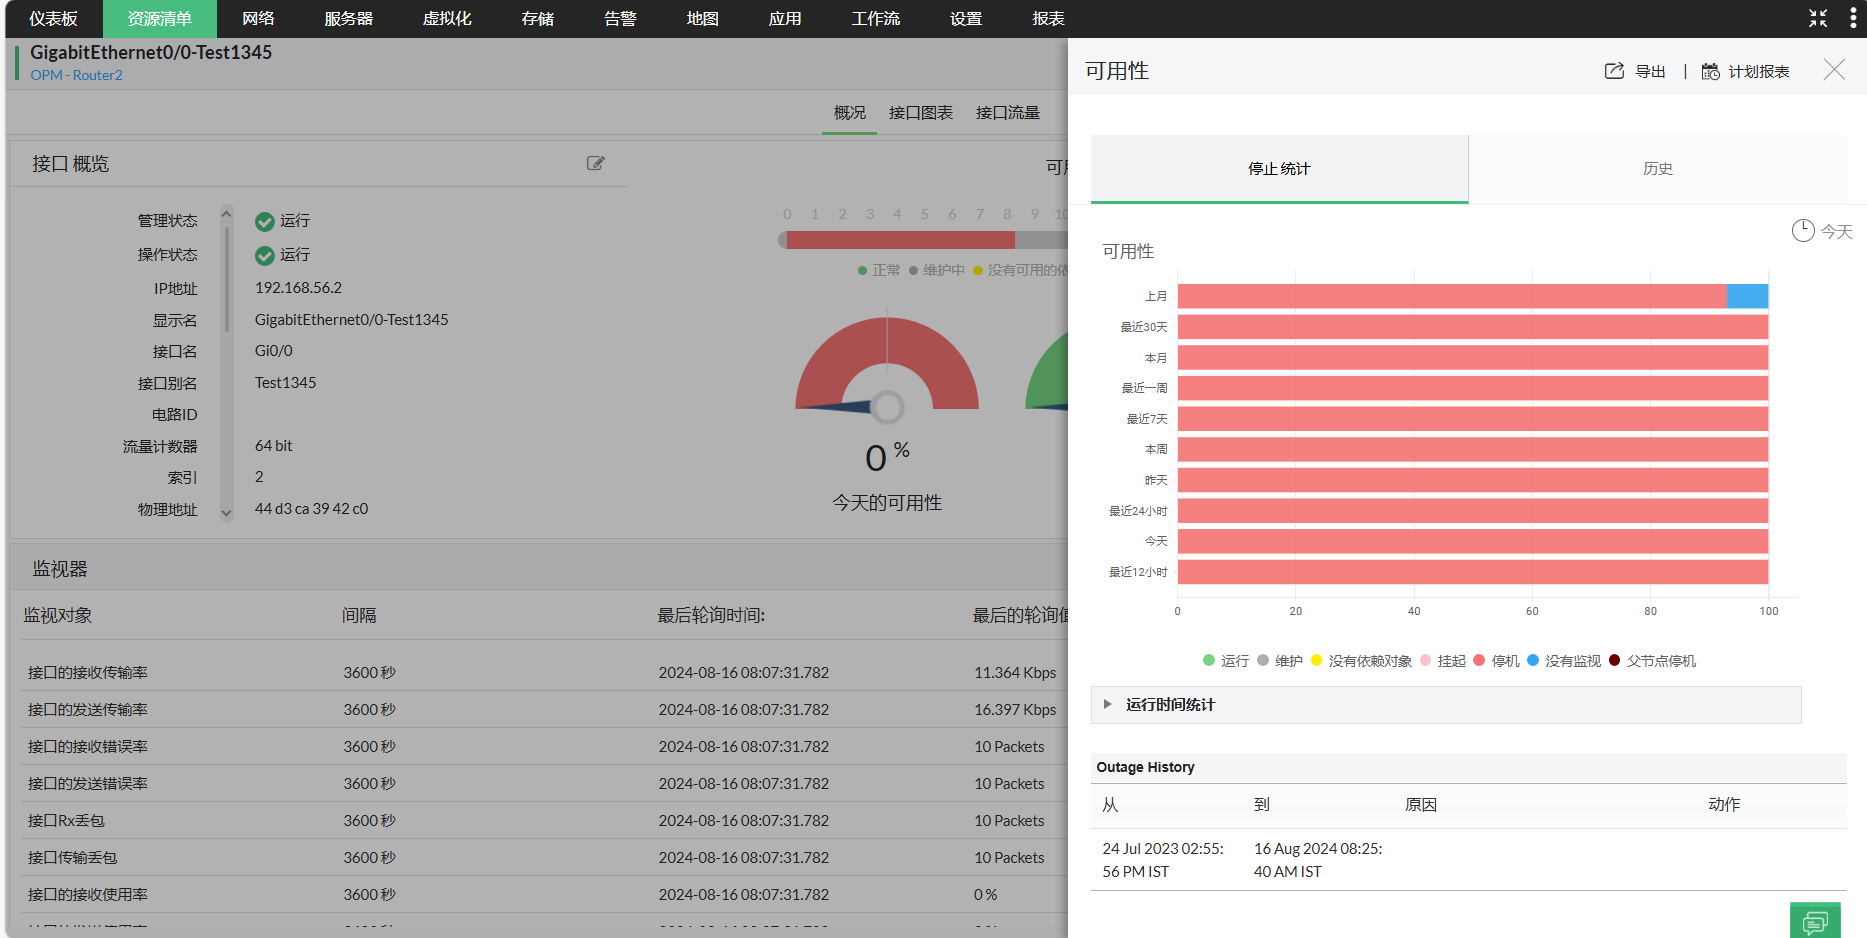Close the 可用性 panel with the X icon
The height and width of the screenshot is (938, 1867).
[x=1834, y=69]
